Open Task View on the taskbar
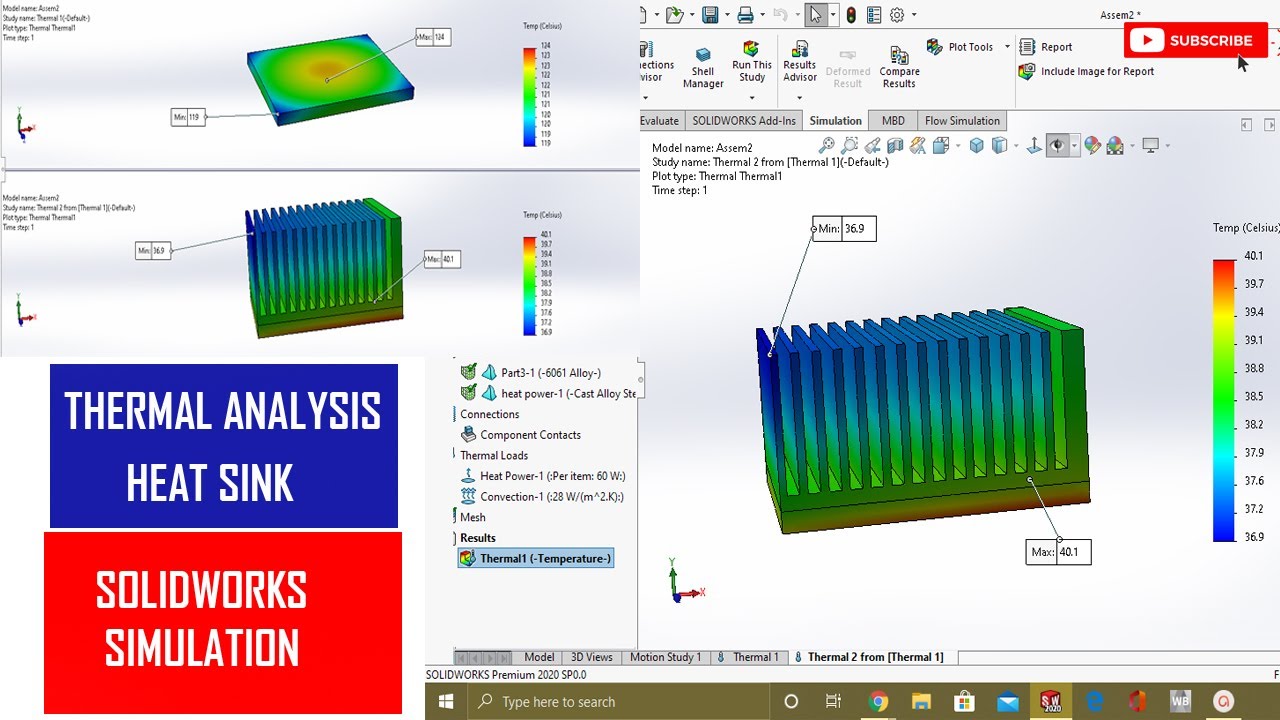 click(x=833, y=701)
